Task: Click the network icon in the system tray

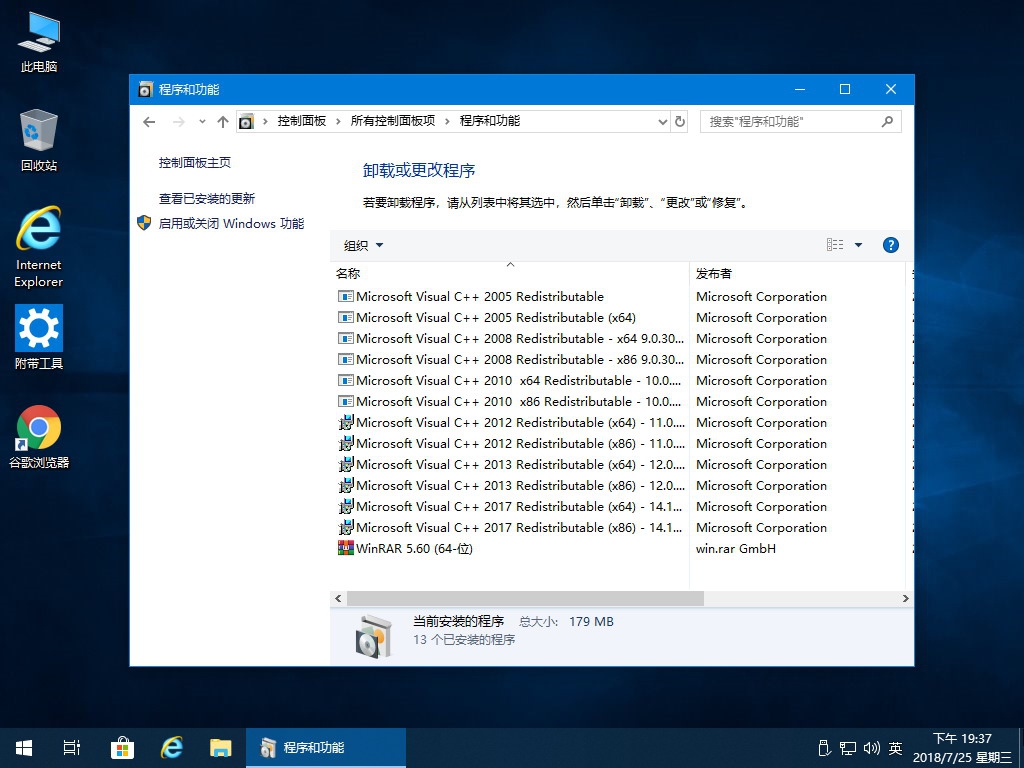Action: click(848, 748)
